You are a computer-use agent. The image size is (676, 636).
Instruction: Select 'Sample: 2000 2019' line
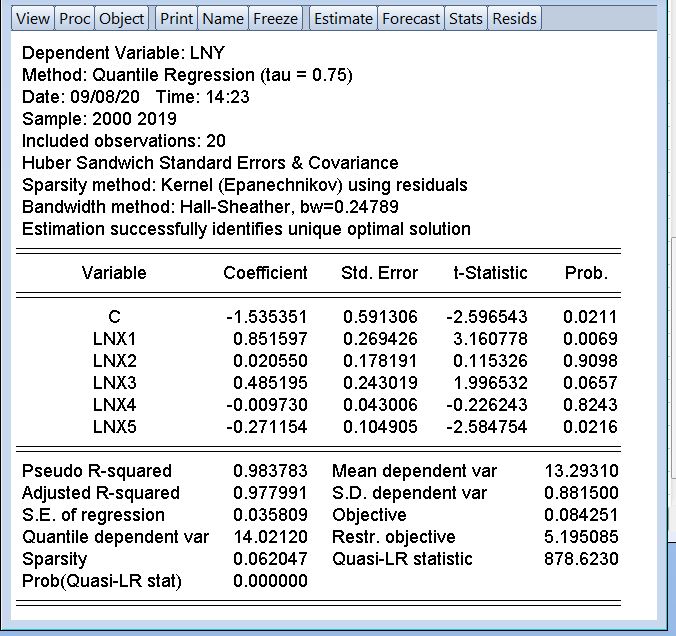point(99,119)
